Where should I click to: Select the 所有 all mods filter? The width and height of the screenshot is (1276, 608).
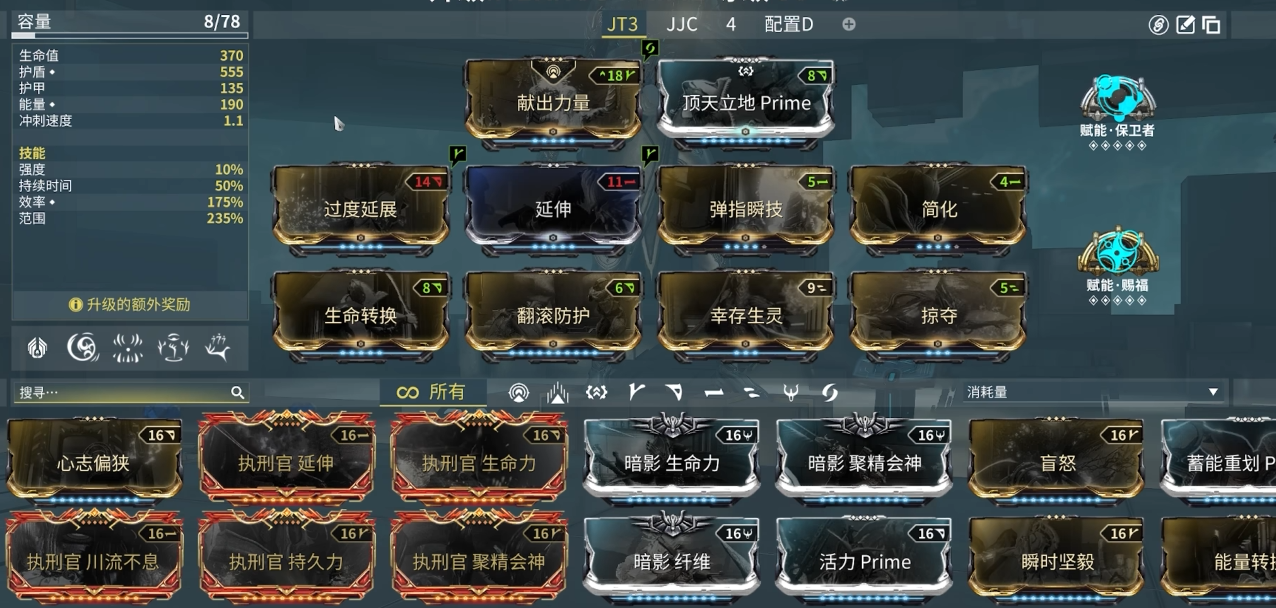point(432,392)
